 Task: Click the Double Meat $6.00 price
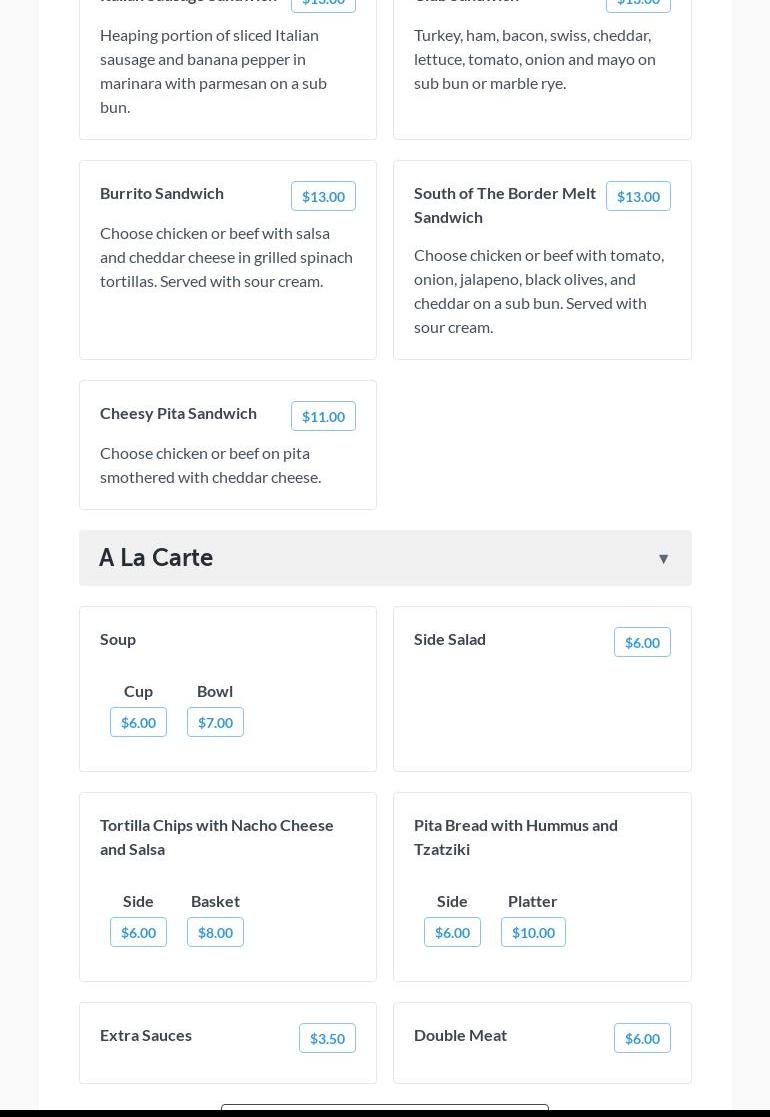click(x=642, y=1038)
